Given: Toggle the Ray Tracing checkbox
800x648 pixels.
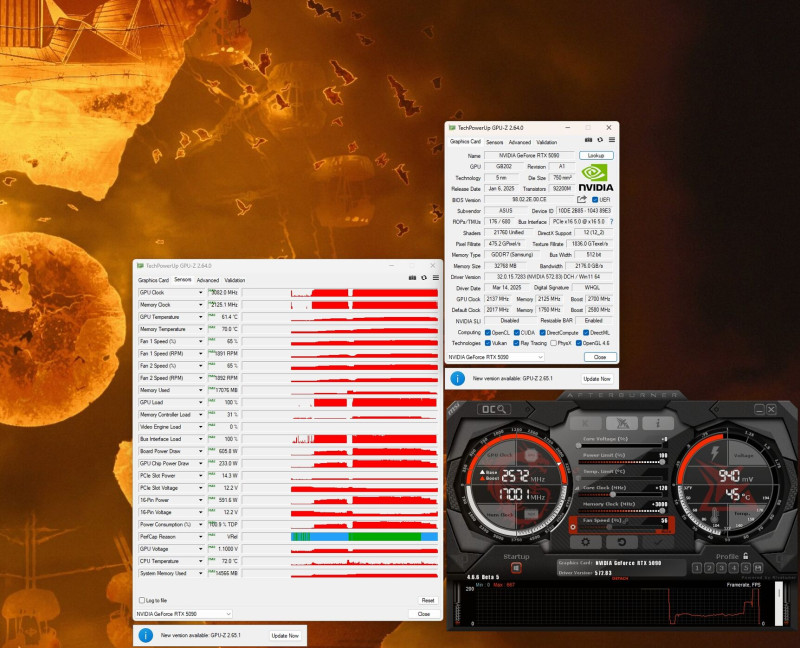Looking at the screenshot, I should (x=516, y=343).
